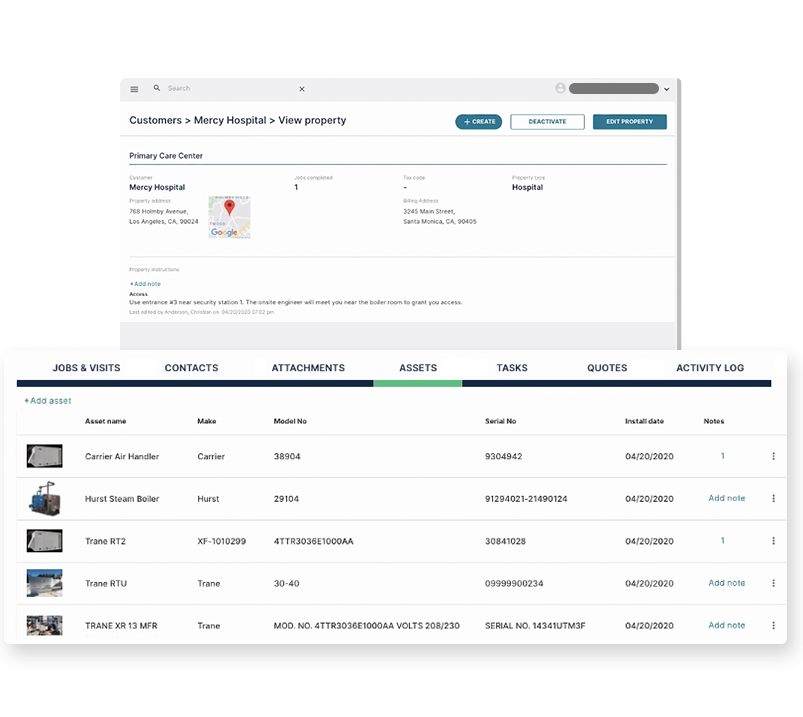The image size is (803, 717).
Task: Open the three-dot menu for Hurst Steam Boiler
Action: 772,498
